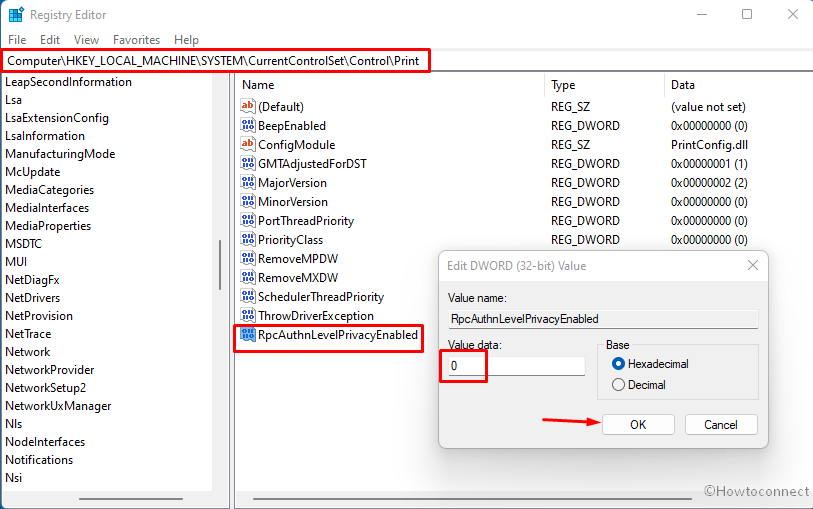Click the 0x00000001 (1) data cell
The image size is (813, 509).
tap(709, 164)
